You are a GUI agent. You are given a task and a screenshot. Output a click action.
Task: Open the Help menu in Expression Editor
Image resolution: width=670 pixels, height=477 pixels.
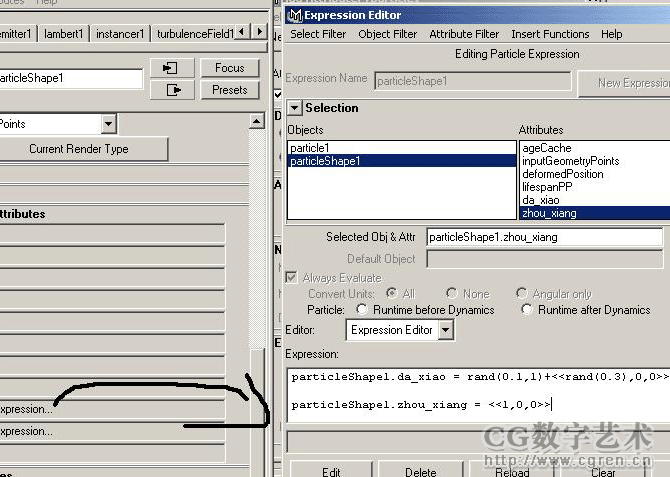point(611,34)
